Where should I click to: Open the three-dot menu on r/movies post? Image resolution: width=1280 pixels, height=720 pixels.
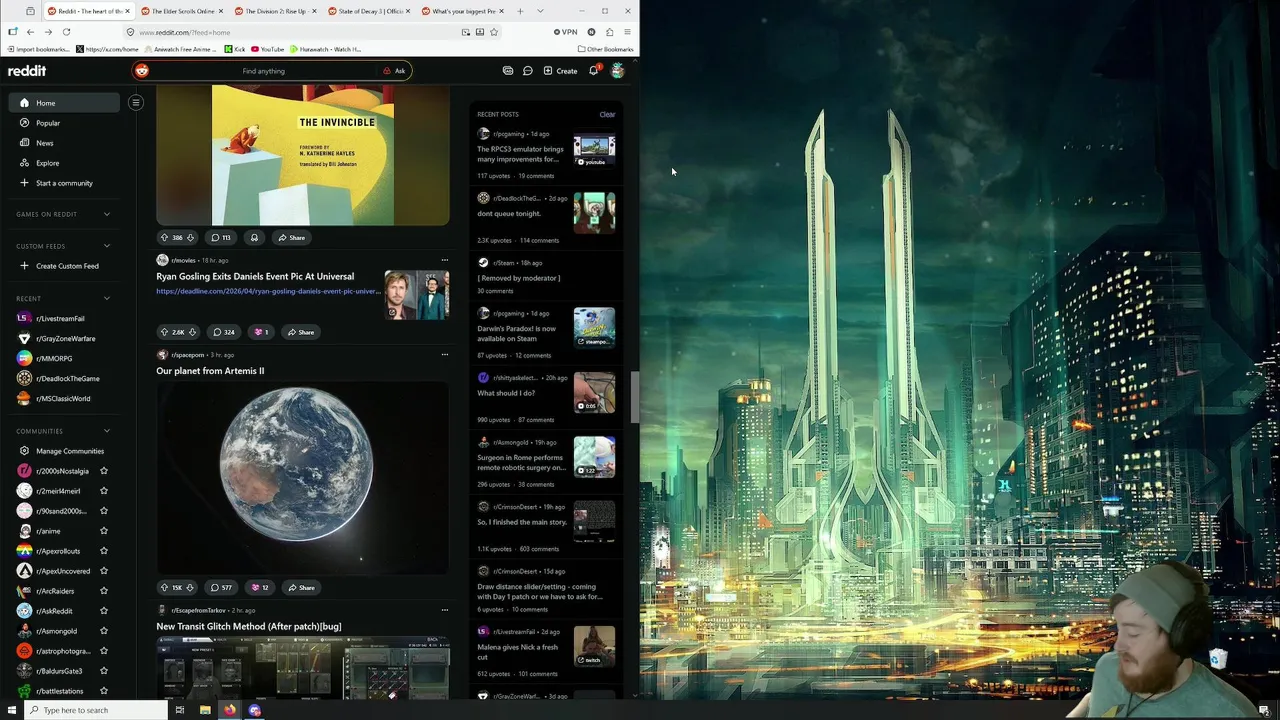coord(445,260)
